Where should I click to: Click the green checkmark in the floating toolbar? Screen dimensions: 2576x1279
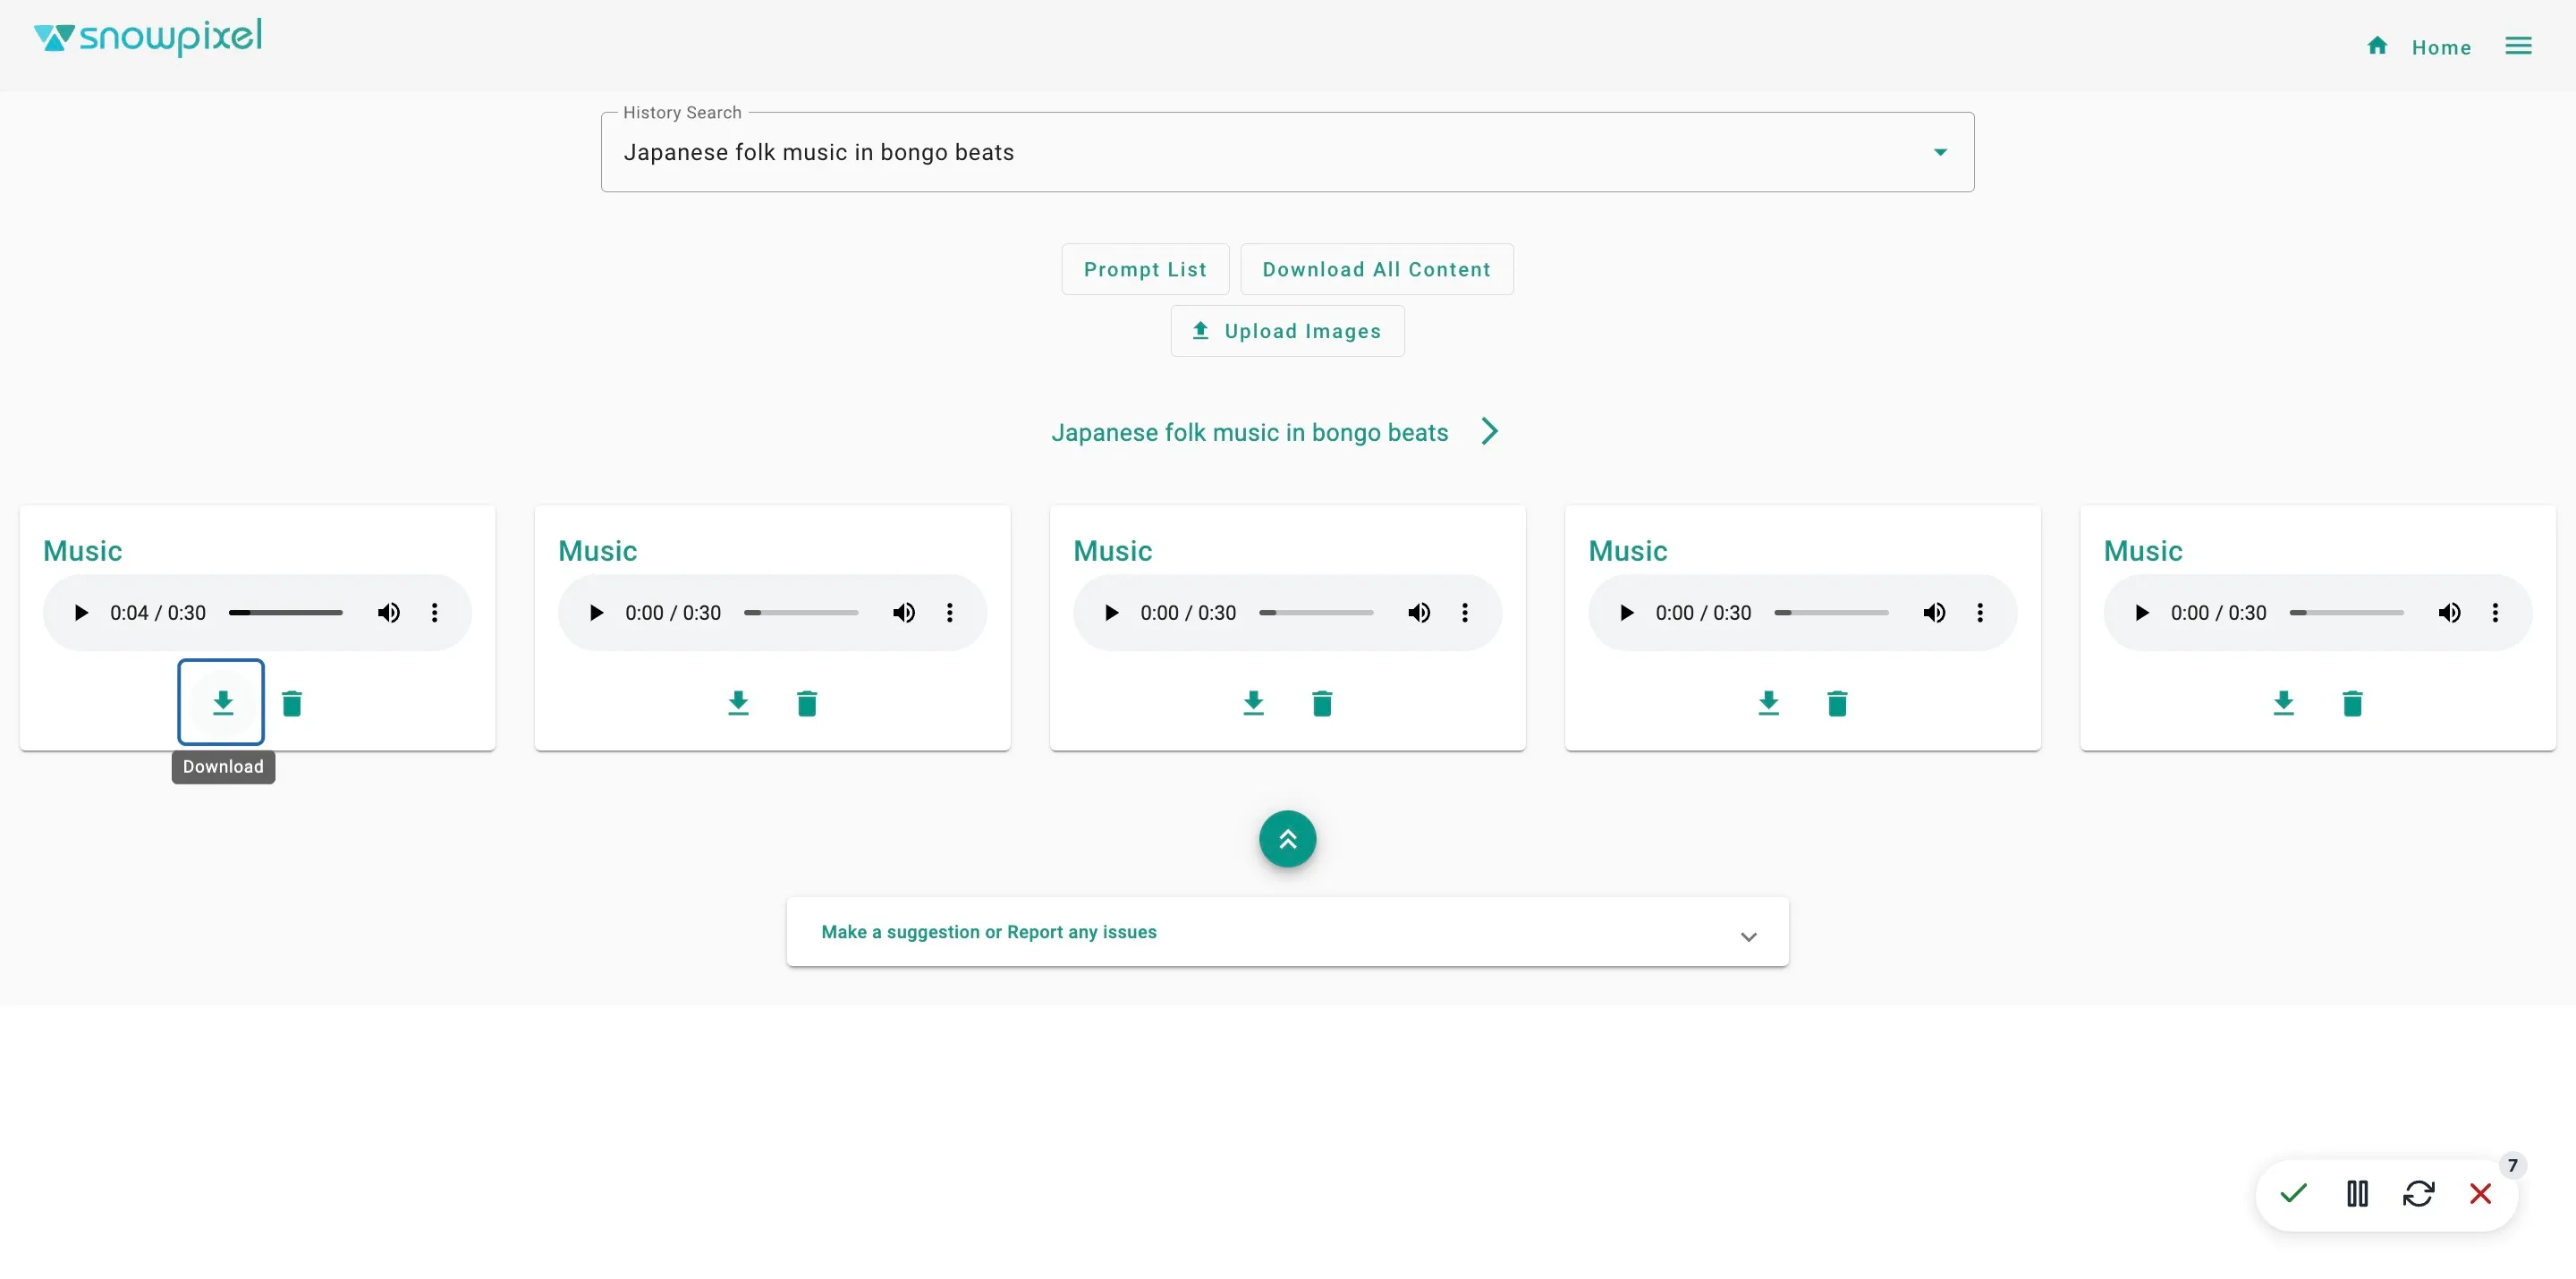[x=2293, y=1193]
